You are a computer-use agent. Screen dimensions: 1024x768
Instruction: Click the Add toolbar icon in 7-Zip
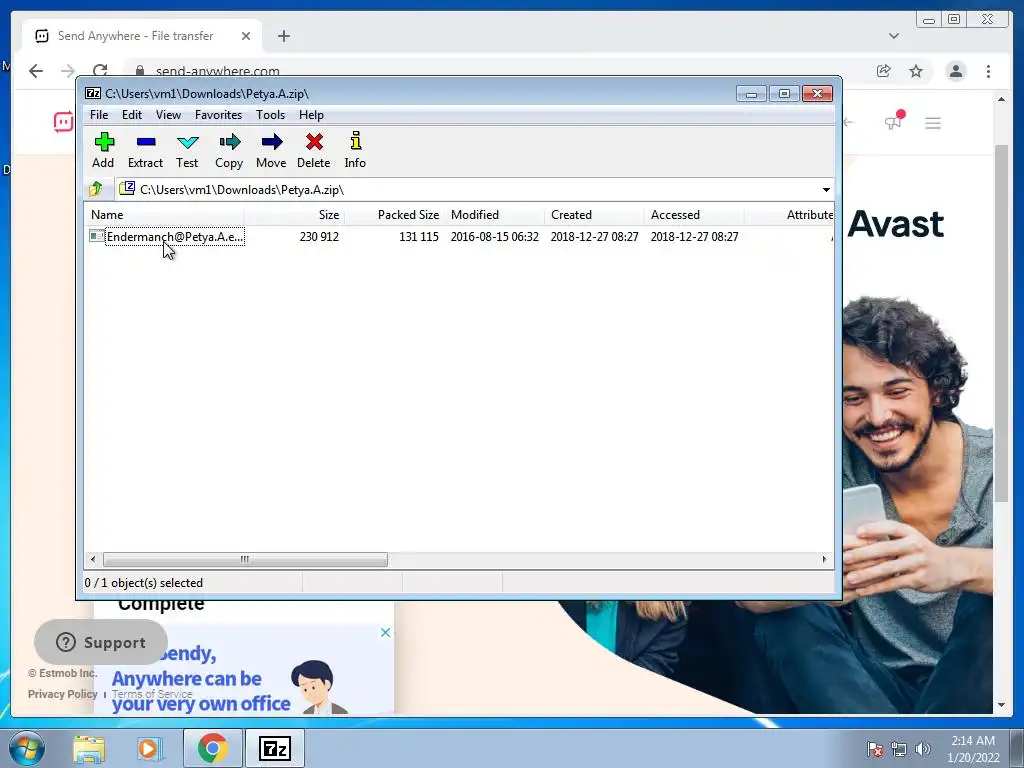tap(103, 150)
